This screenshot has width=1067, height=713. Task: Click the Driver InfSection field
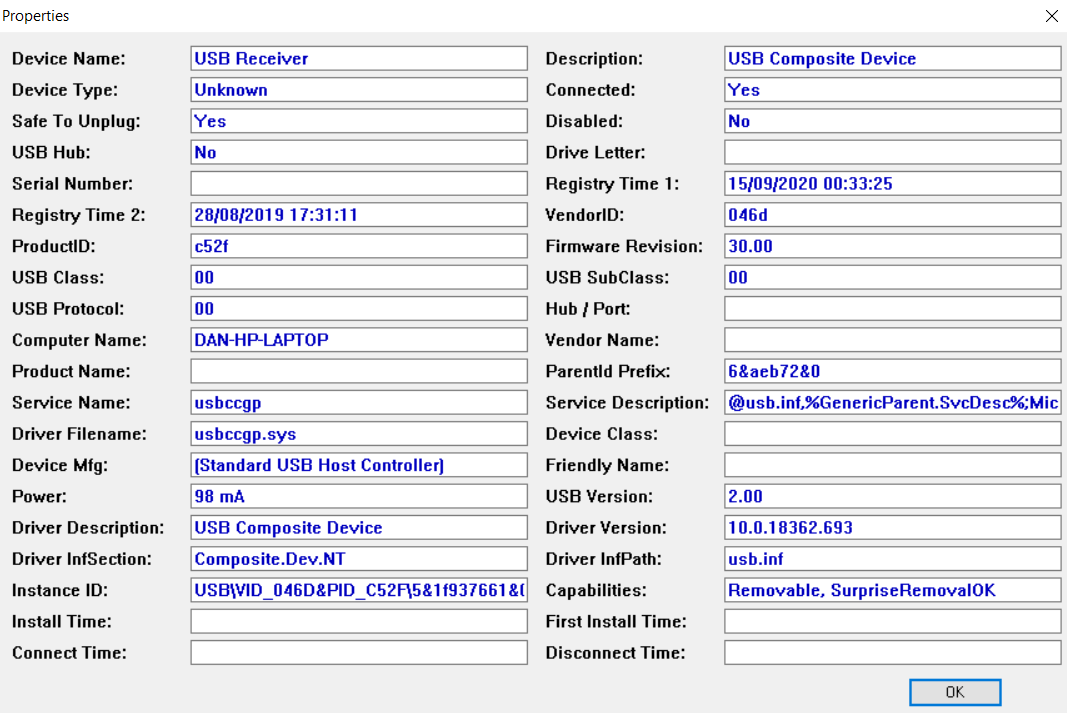359,559
